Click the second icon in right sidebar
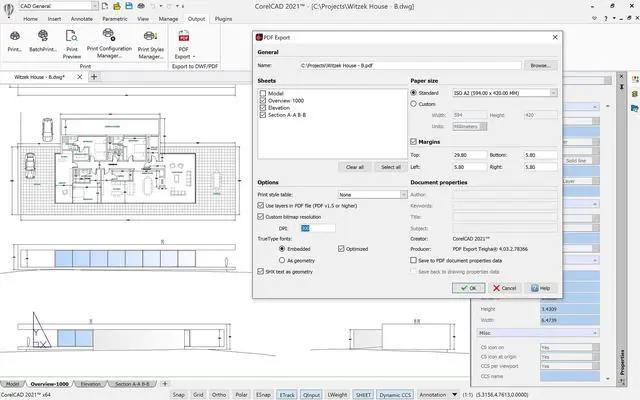The height and width of the screenshot is (400, 640). (635, 94)
